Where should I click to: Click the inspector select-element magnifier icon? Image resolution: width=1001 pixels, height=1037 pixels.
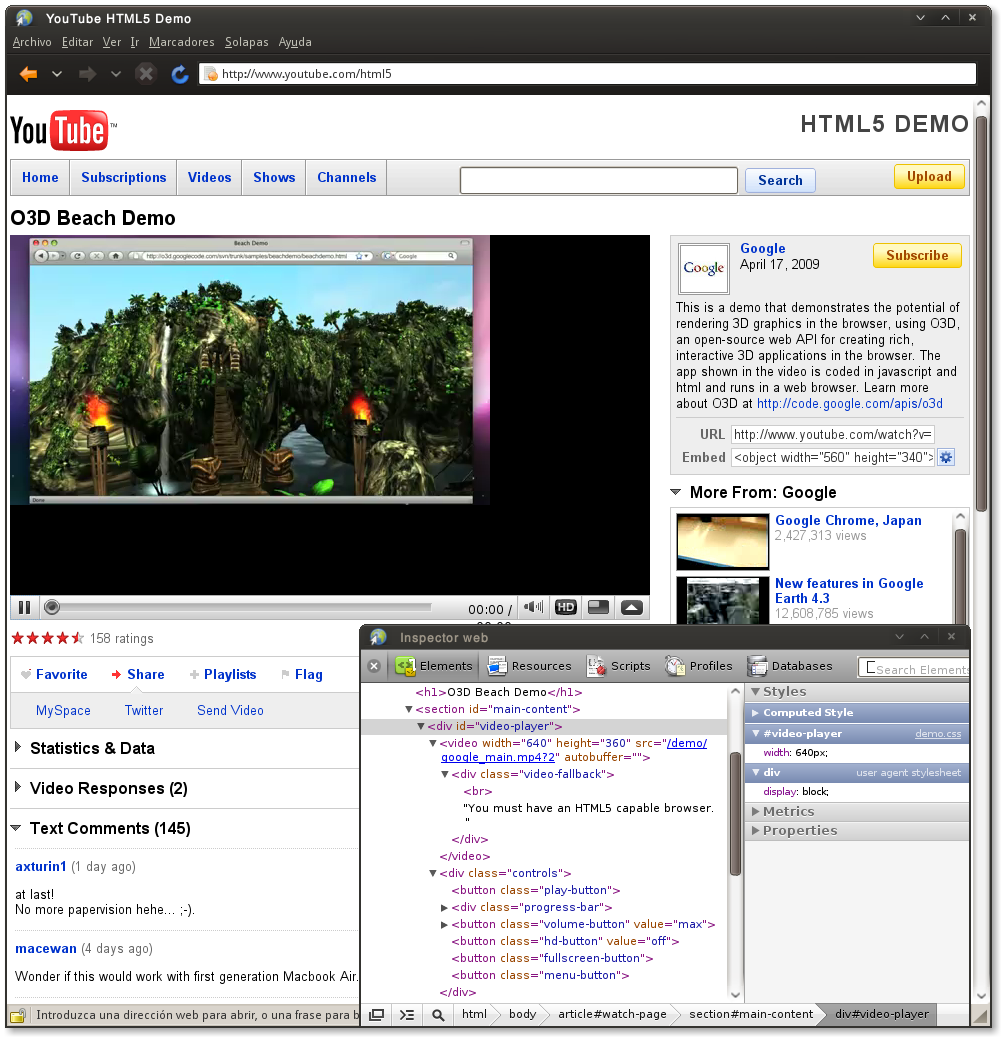coord(438,1015)
